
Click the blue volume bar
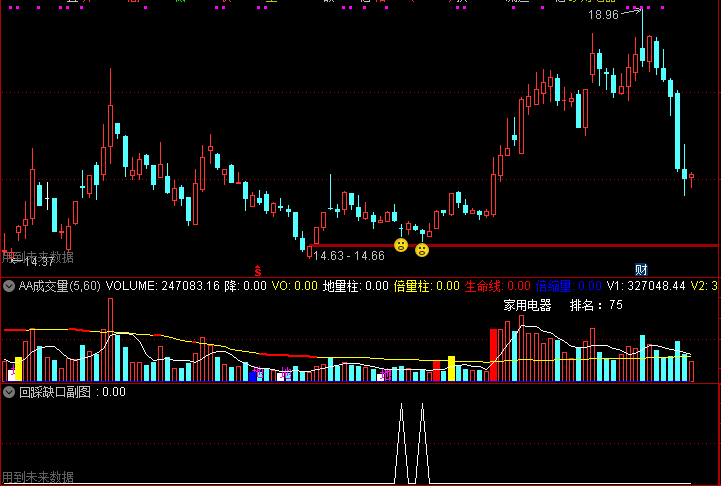(x=252, y=377)
